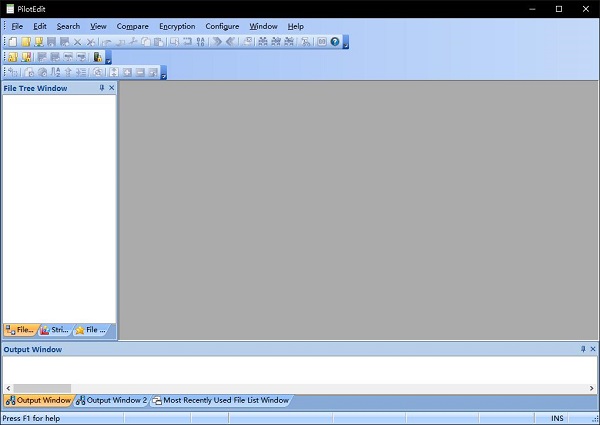This screenshot has width=600, height=425.
Task: Click the New File icon in toolbar
Action: tap(13, 42)
